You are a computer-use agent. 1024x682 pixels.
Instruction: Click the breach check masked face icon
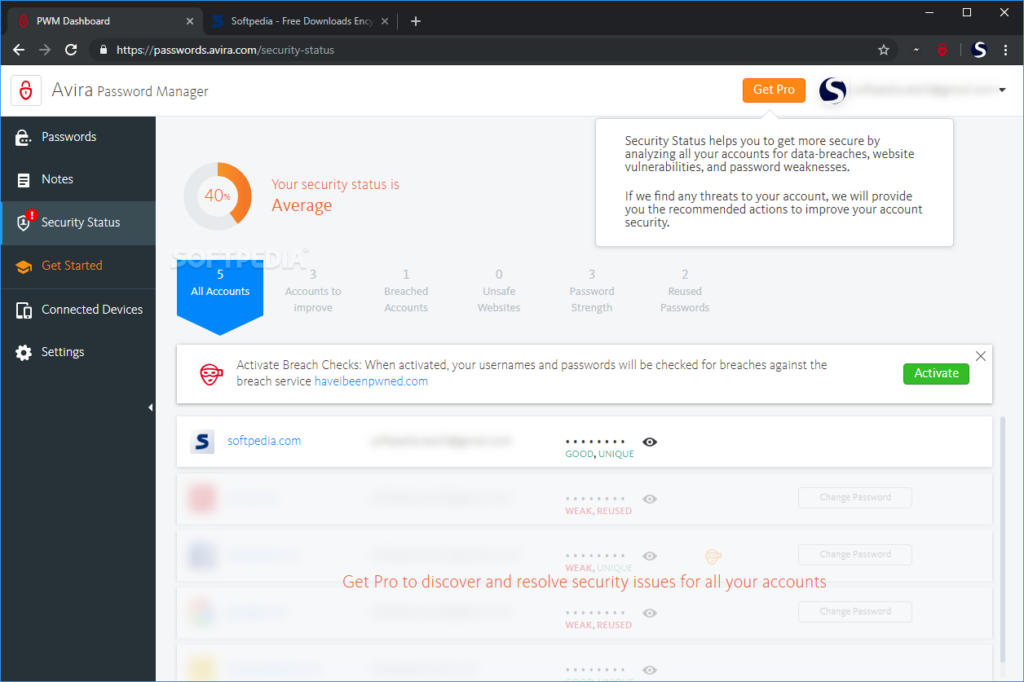tap(211, 374)
